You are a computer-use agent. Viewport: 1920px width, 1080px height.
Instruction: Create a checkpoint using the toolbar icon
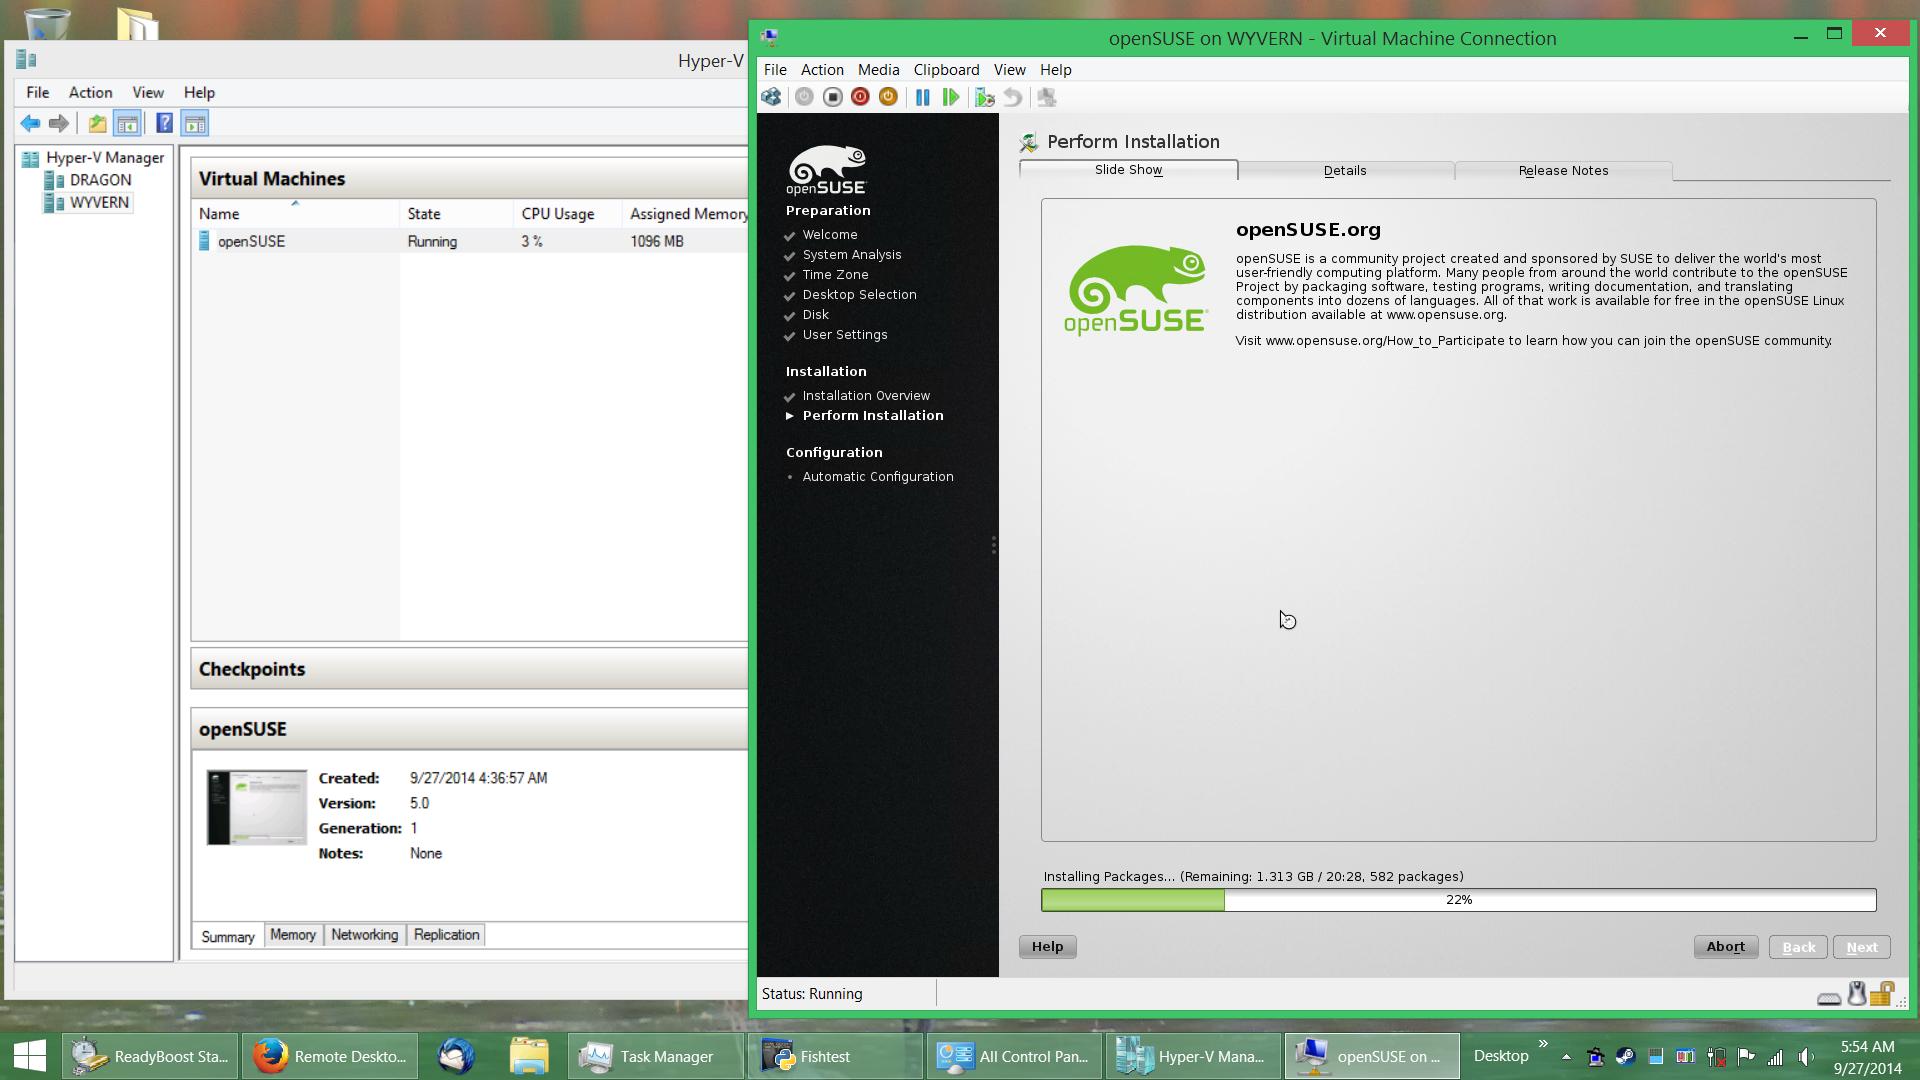point(985,97)
